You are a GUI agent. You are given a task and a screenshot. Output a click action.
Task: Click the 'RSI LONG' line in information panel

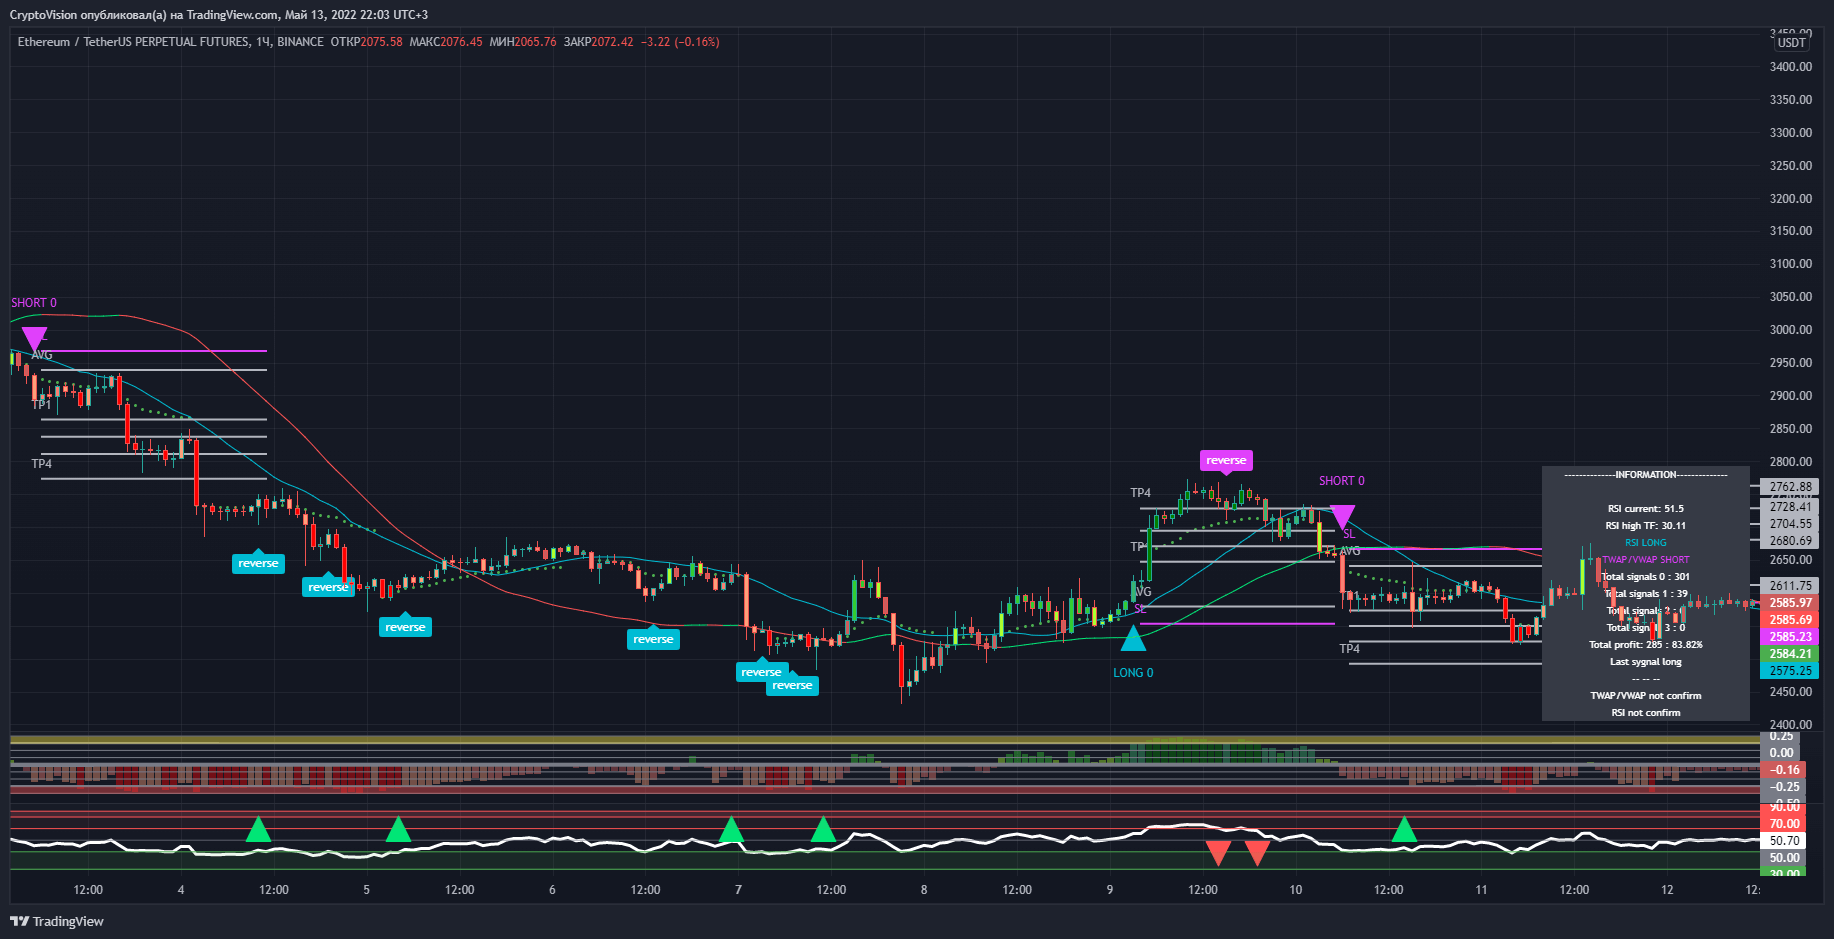coord(1645,543)
